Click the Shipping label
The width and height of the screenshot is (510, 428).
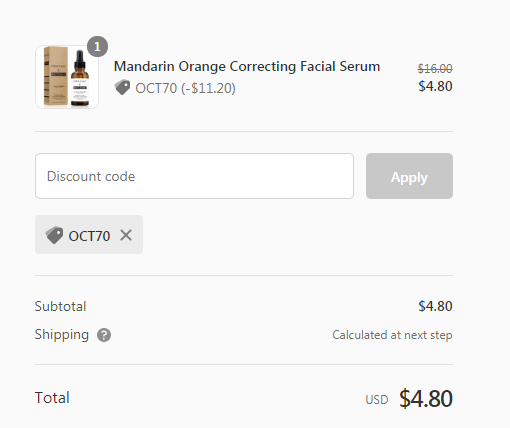click(62, 334)
